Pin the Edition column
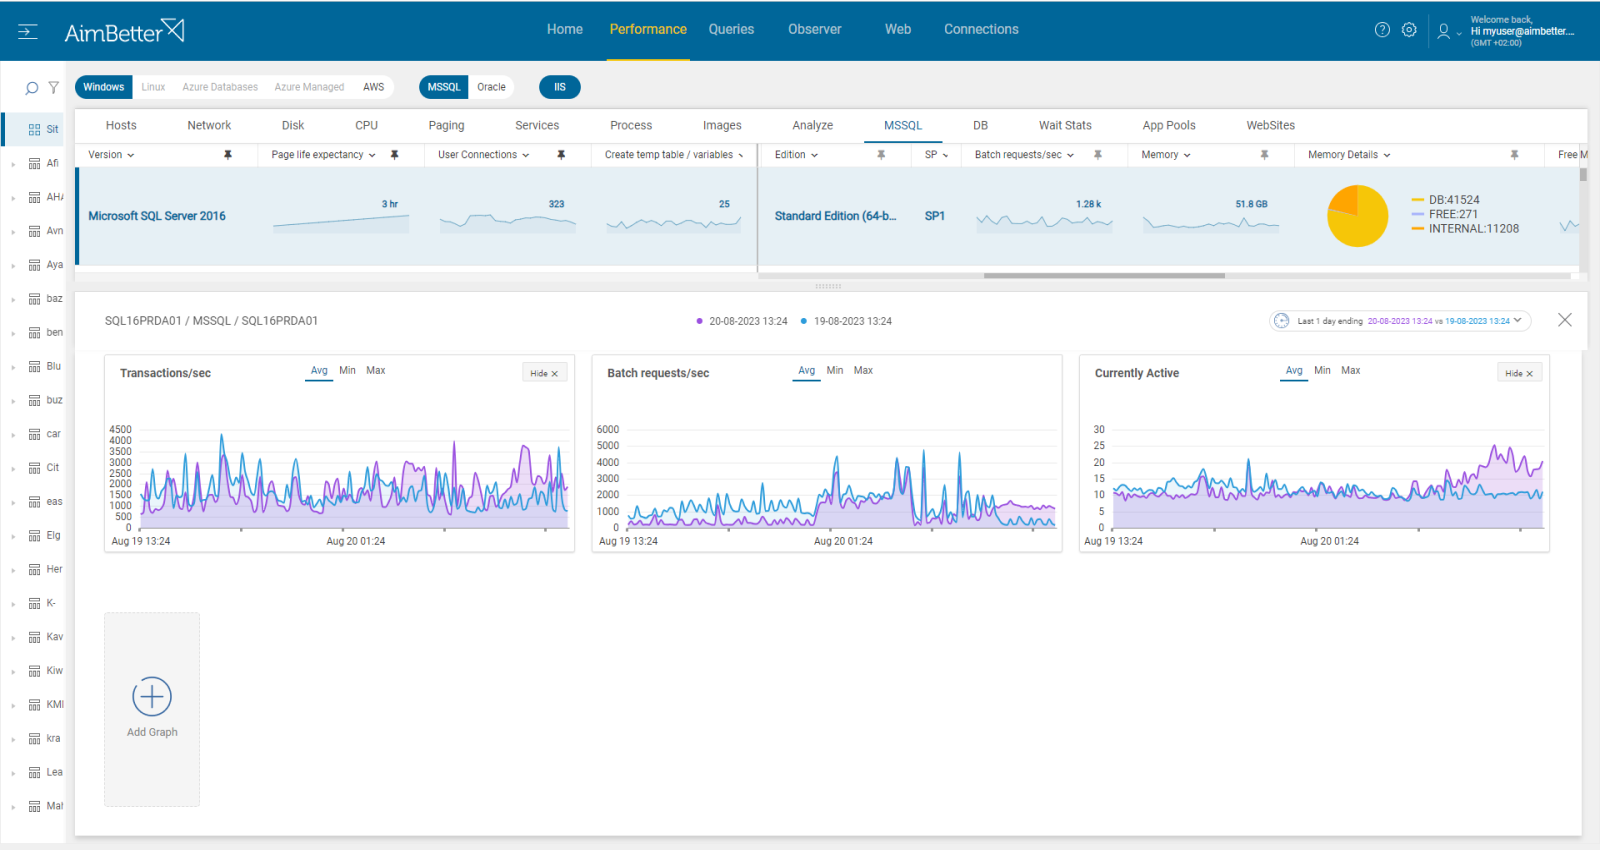1600x850 pixels. tap(881, 155)
